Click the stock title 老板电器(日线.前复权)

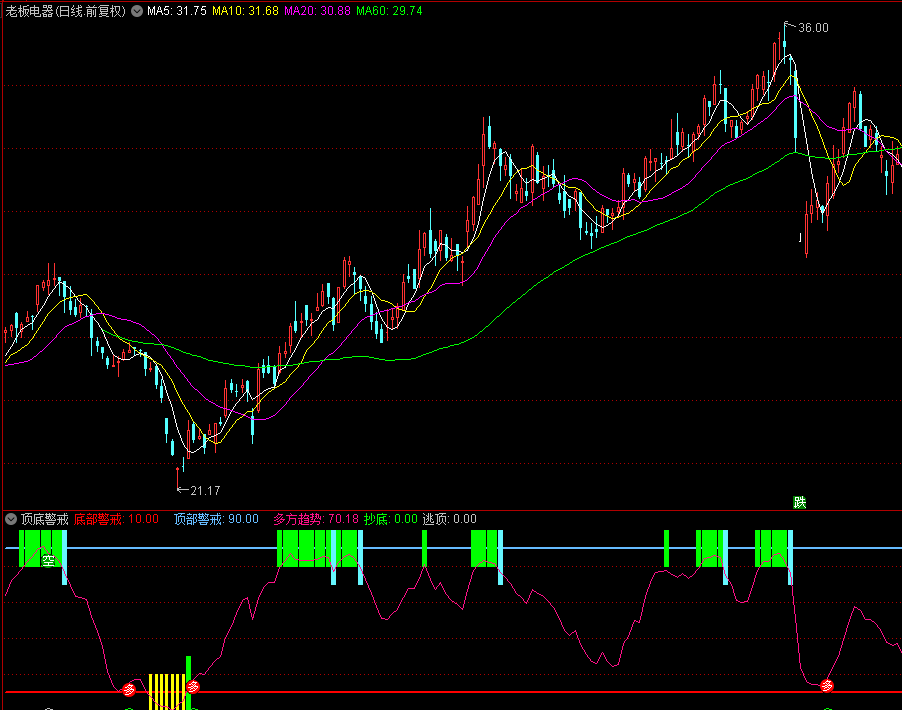66,11
